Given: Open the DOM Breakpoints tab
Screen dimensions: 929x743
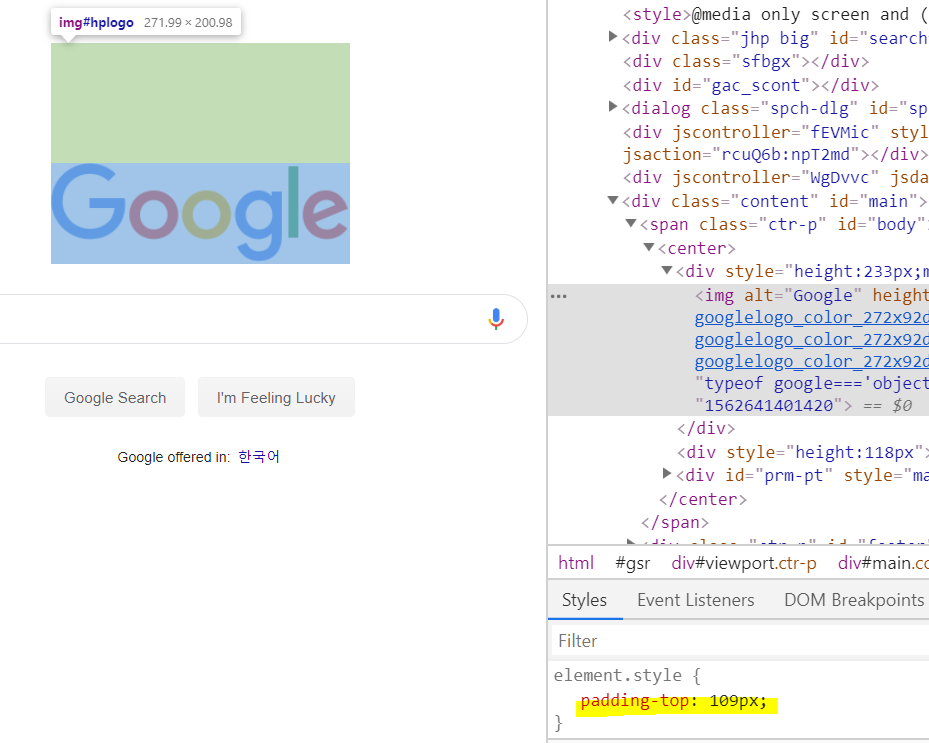Looking at the screenshot, I should (x=854, y=600).
